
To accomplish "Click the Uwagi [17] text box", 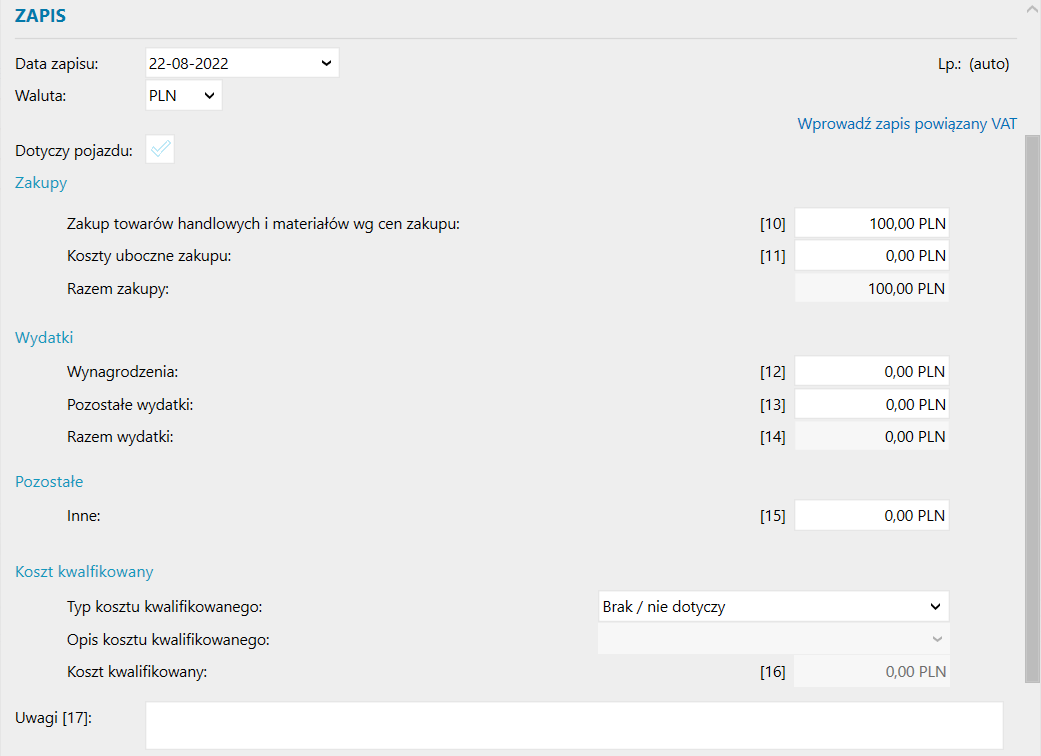I will [x=574, y=725].
